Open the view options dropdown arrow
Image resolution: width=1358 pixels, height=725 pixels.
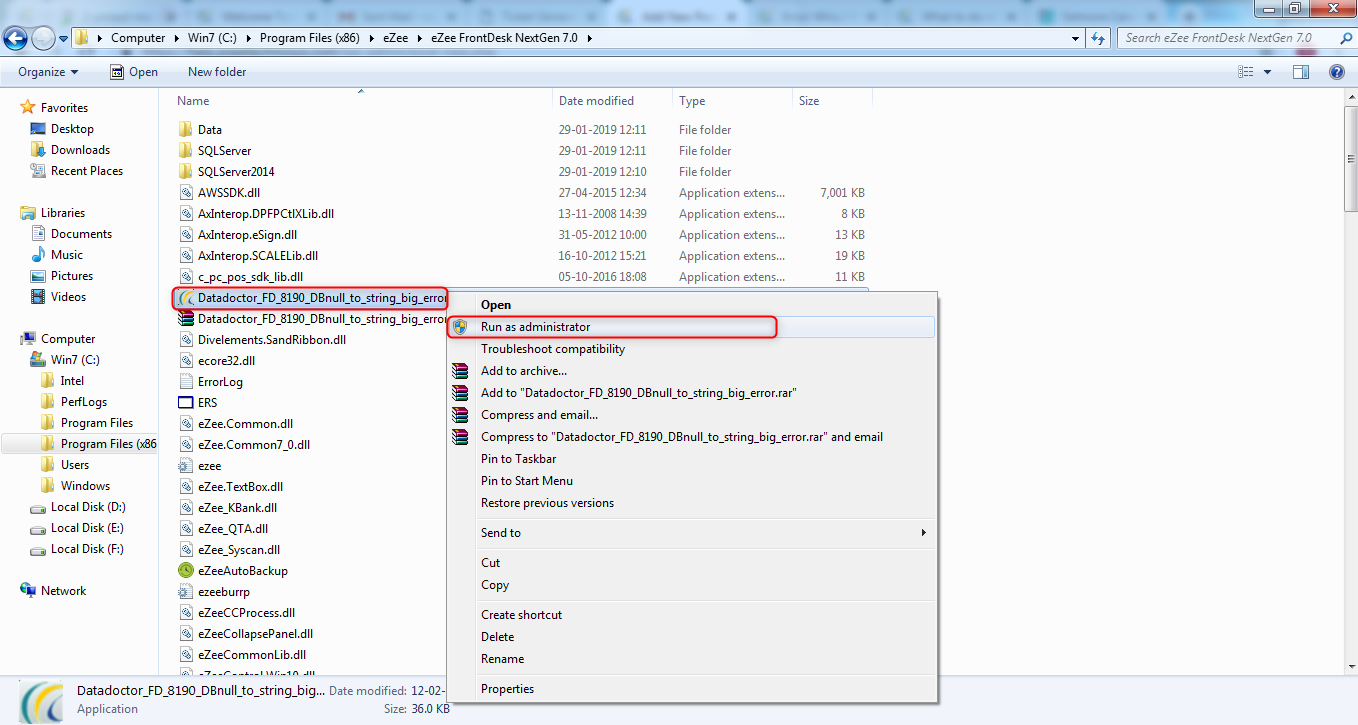(x=1267, y=72)
